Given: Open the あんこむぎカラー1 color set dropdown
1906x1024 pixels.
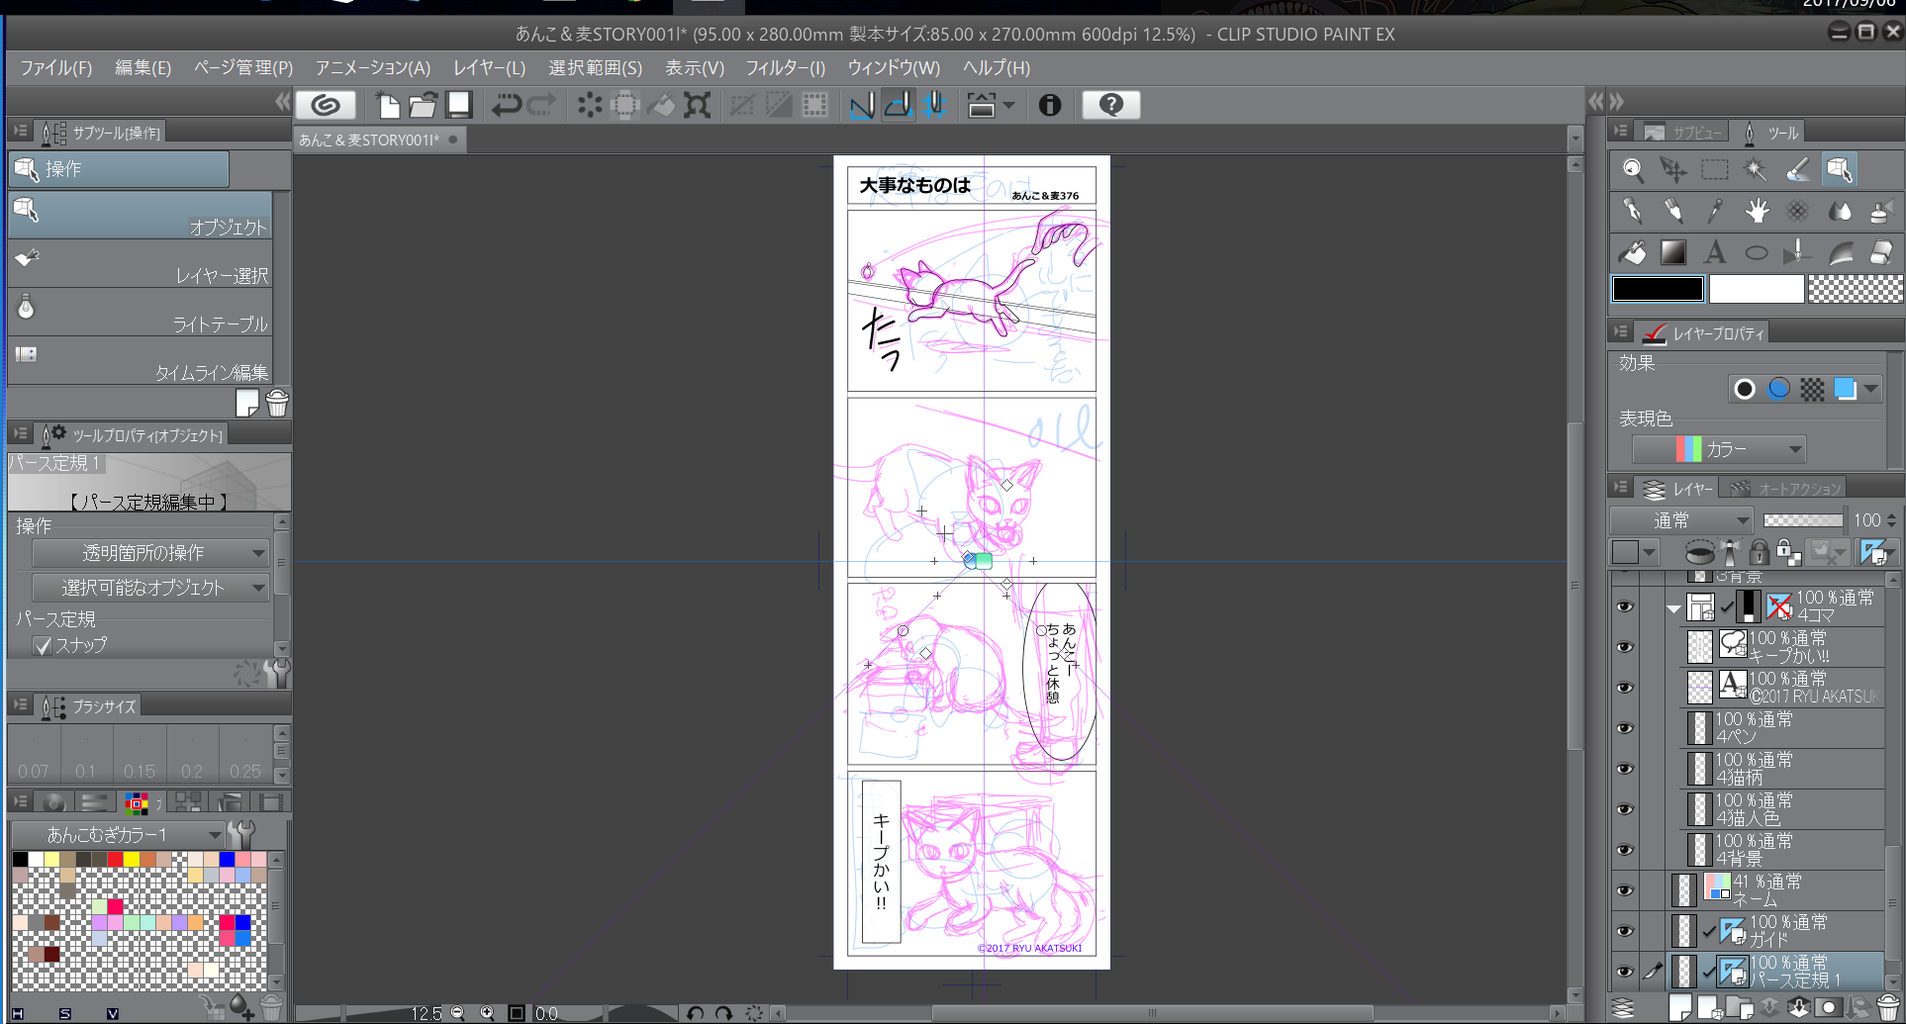Looking at the screenshot, I should pos(118,834).
